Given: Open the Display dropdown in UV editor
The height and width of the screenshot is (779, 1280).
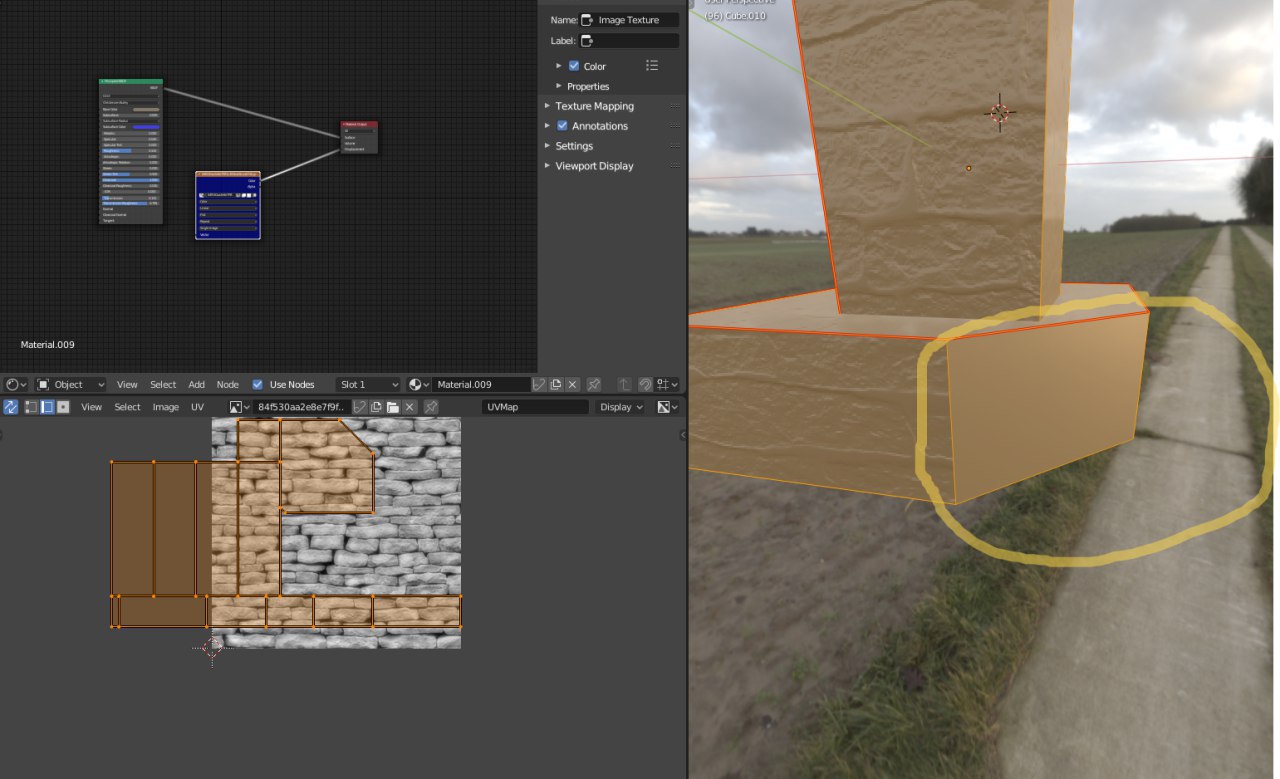Looking at the screenshot, I should tap(622, 407).
